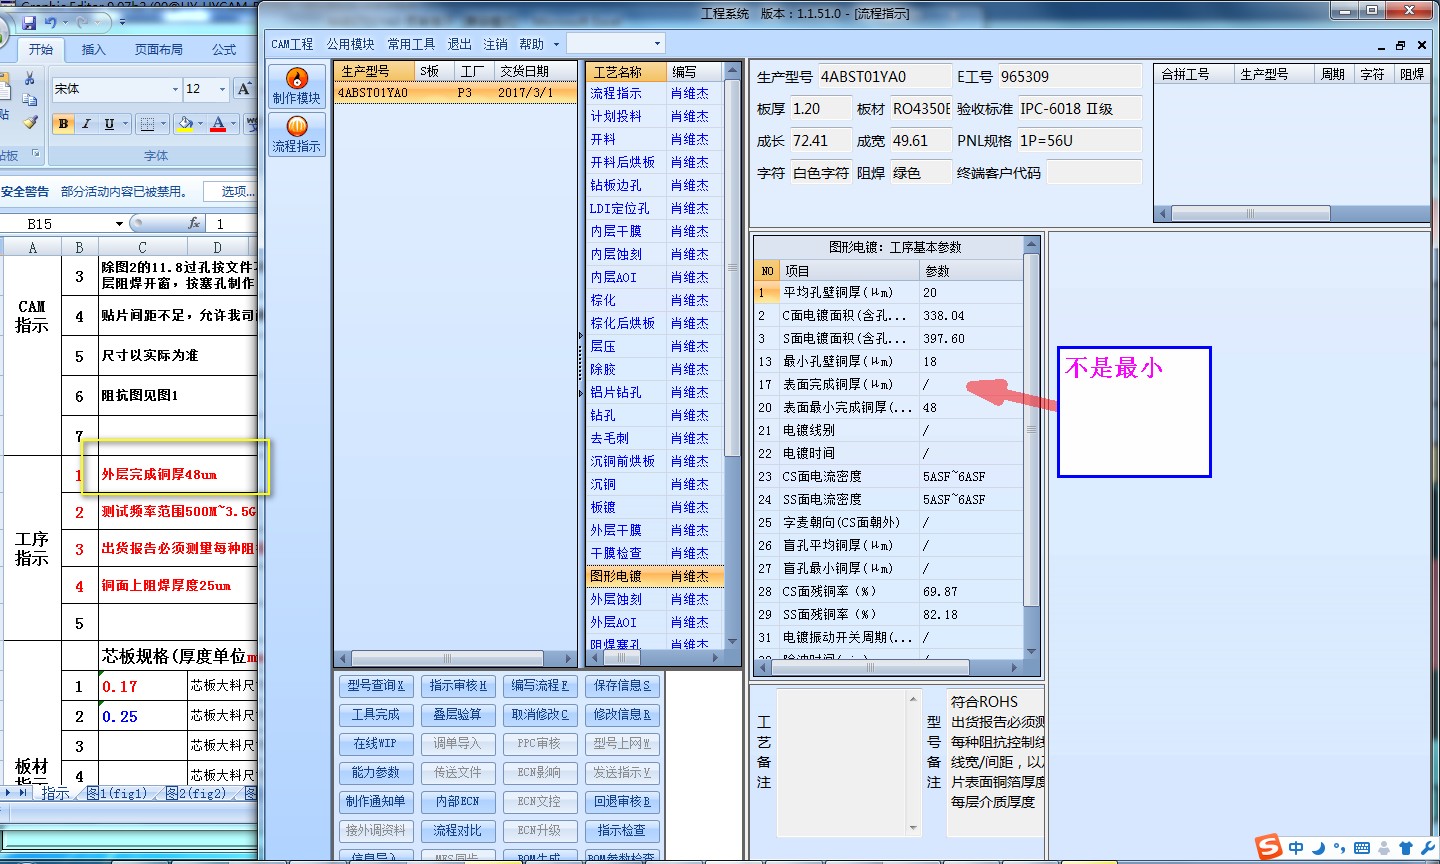Apply red font color in Excel
This screenshot has height=864, width=1440.
[x=218, y=124]
